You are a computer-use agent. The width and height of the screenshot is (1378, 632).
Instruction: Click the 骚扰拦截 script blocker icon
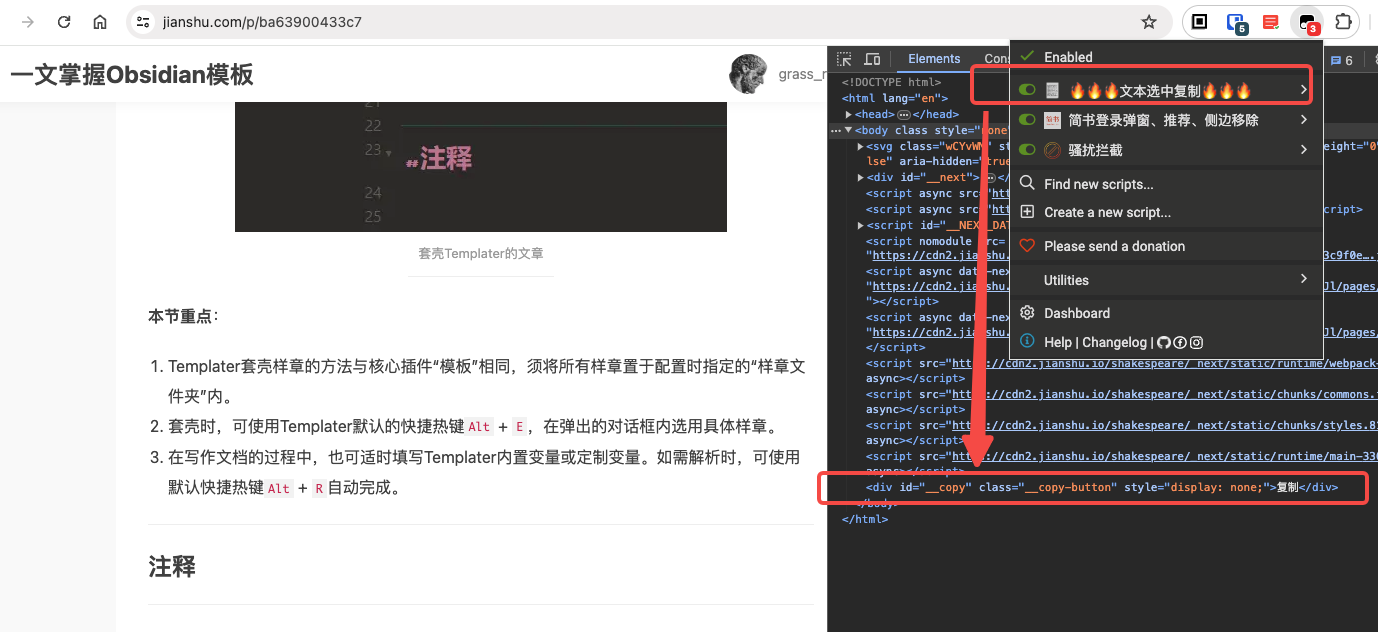tap(1052, 150)
